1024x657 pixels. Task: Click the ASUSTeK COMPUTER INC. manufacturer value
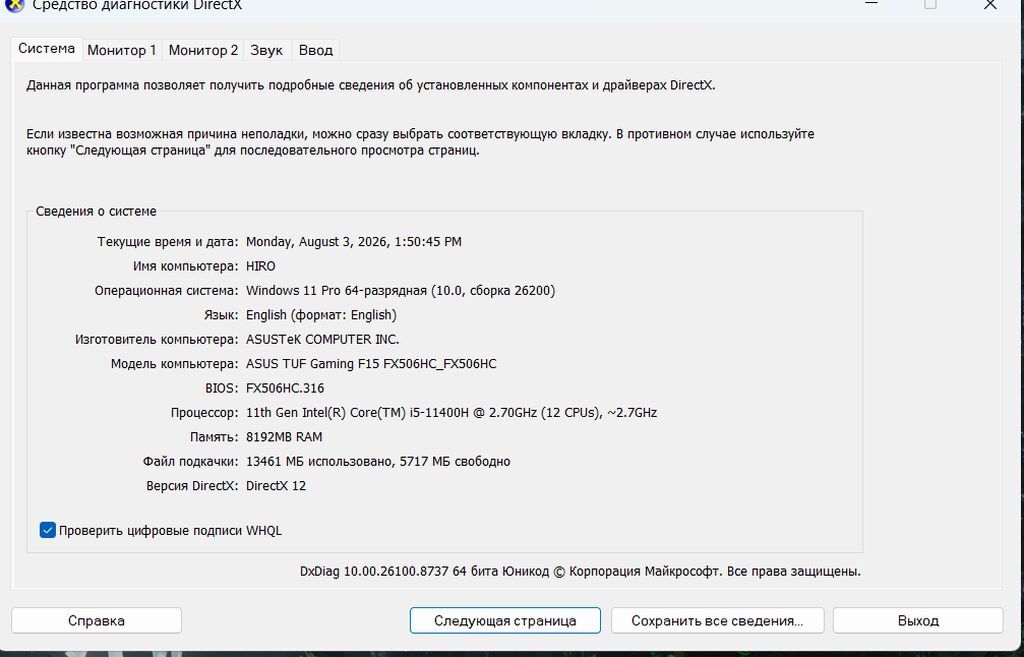(x=322, y=340)
